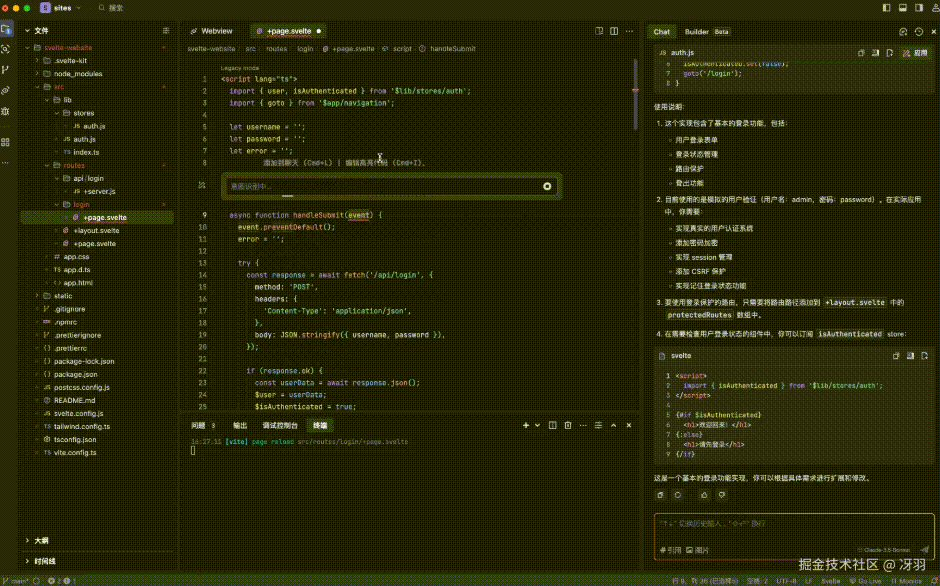Click the split editor icon

(x=614, y=31)
